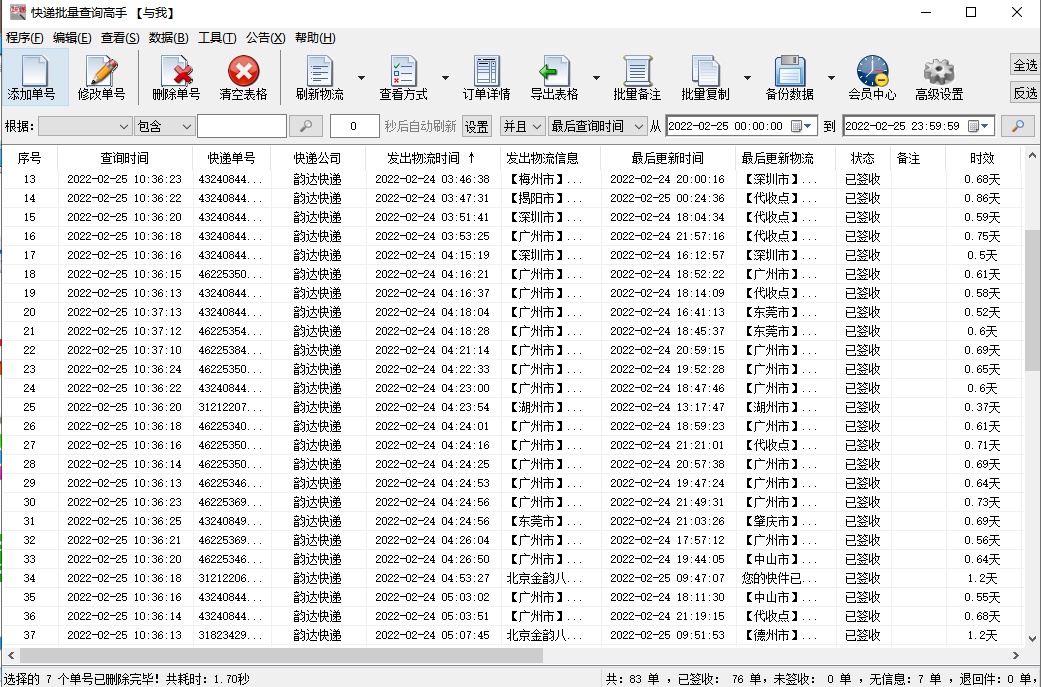Expand the arrow beside 查看方式

pos(445,78)
